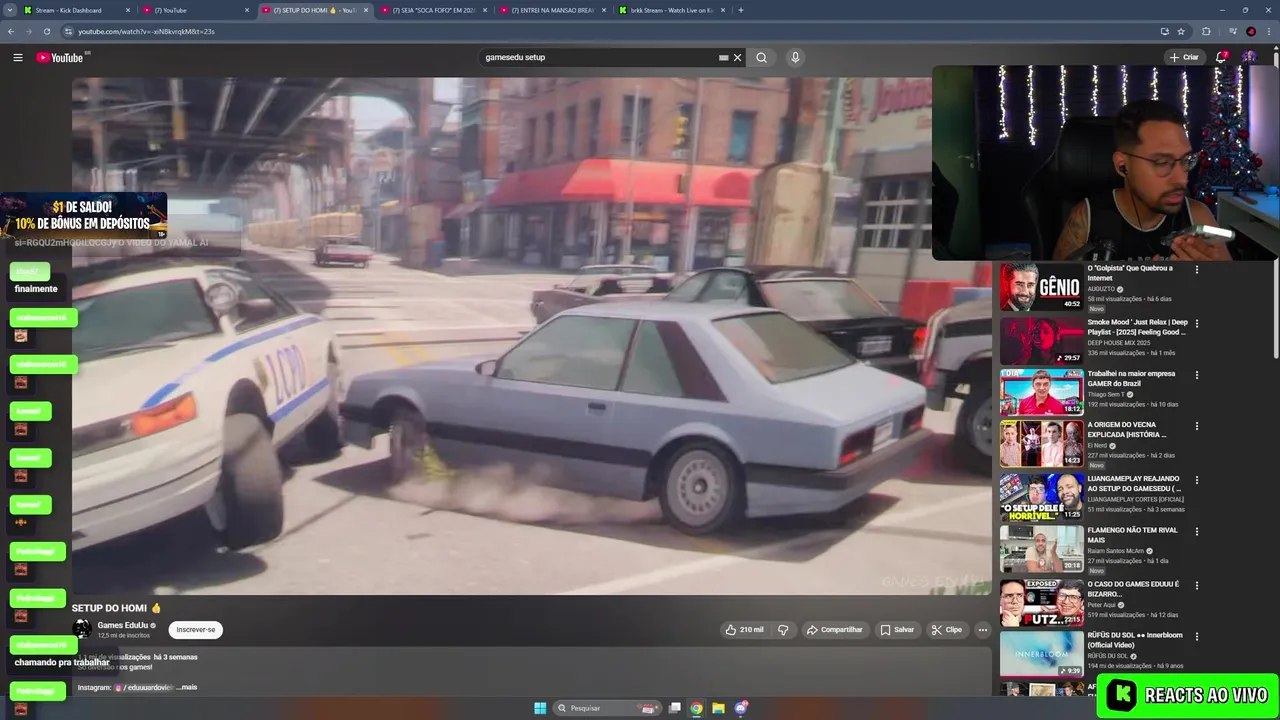
Task: Start voice search with the microphone
Action: [795, 58]
